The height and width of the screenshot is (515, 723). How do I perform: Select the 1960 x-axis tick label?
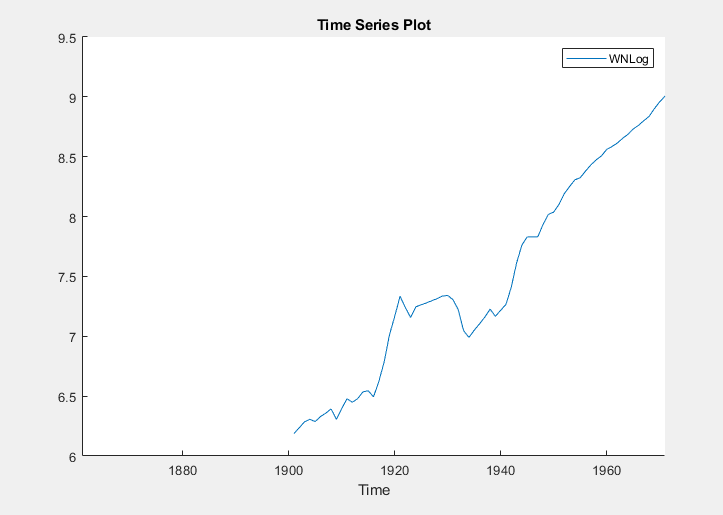click(606, 470)
